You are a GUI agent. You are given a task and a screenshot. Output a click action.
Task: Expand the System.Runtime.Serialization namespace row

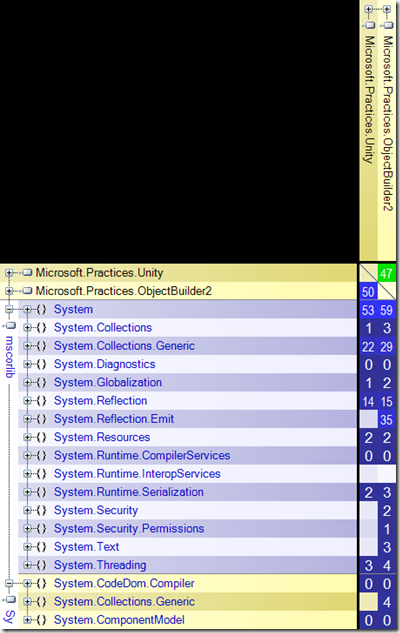[x=27, y=492]
